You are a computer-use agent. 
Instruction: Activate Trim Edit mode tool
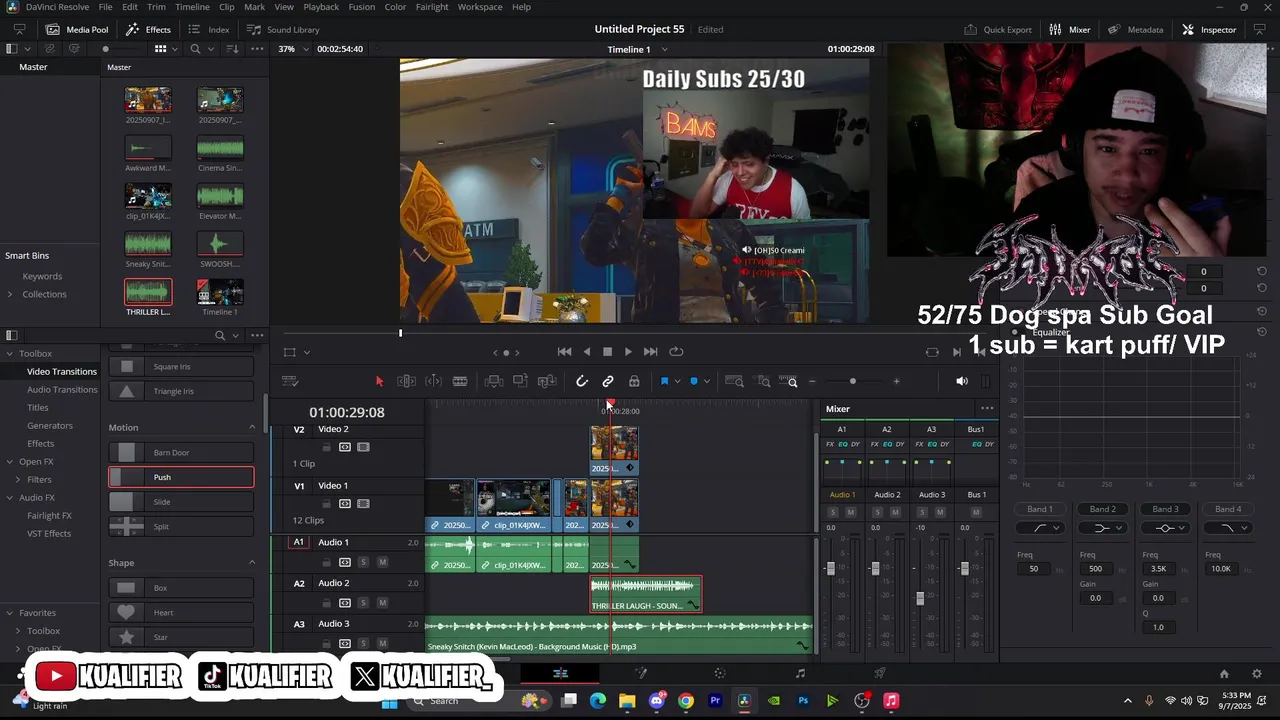click(406, 381)
